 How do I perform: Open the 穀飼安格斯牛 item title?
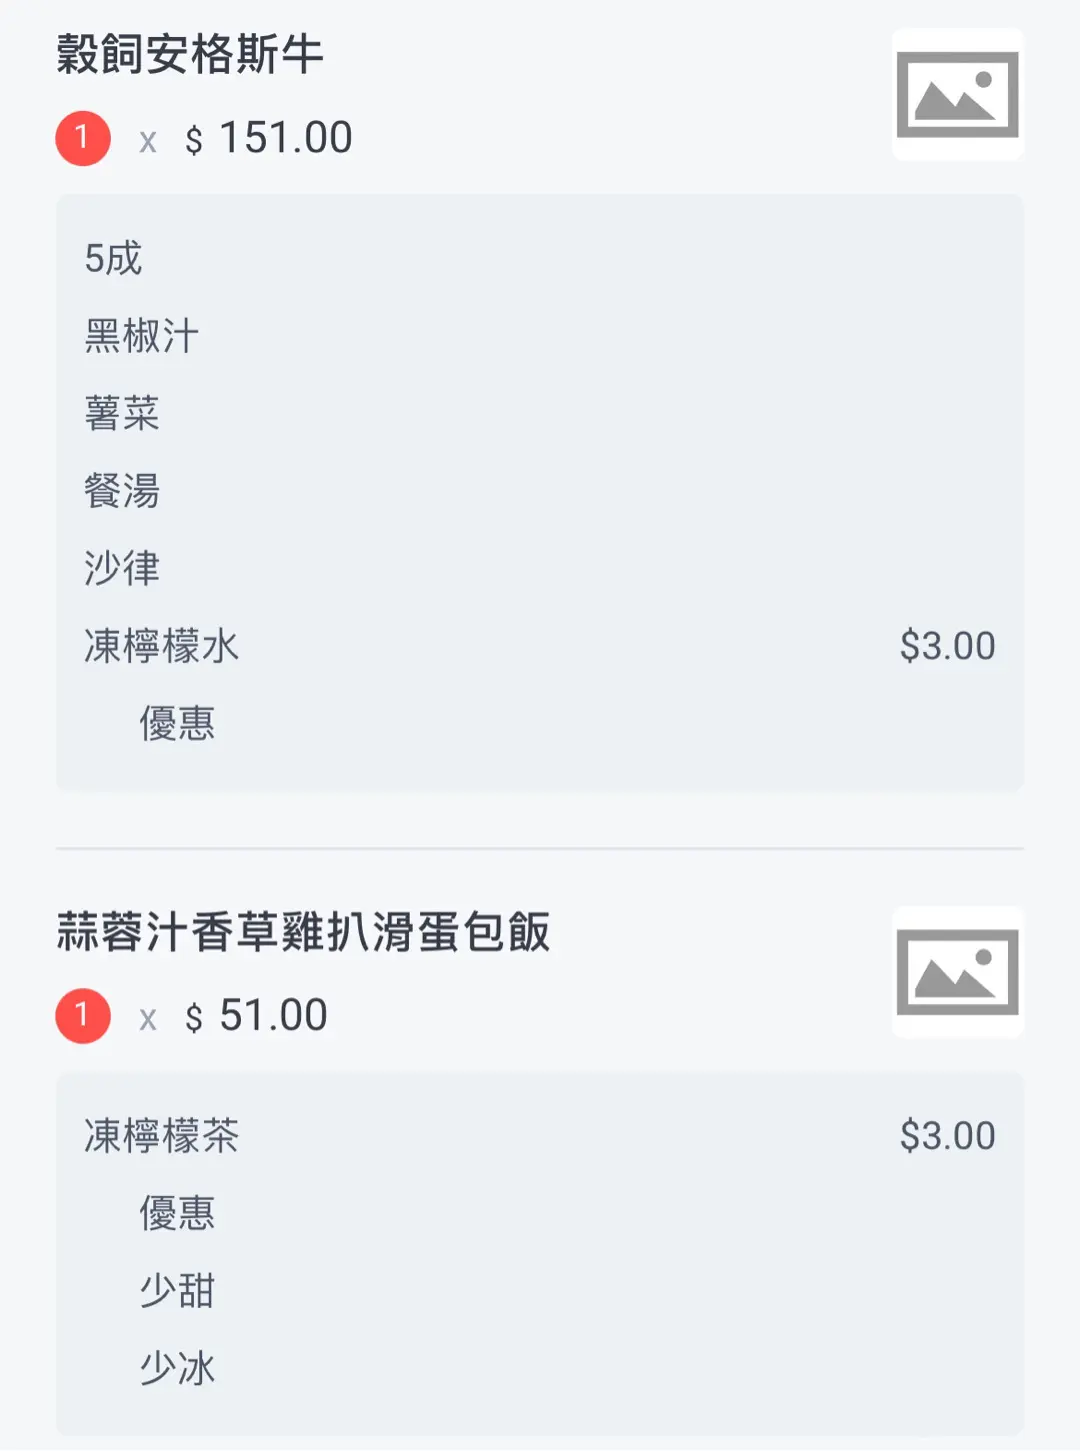click(x=190, y=55)
